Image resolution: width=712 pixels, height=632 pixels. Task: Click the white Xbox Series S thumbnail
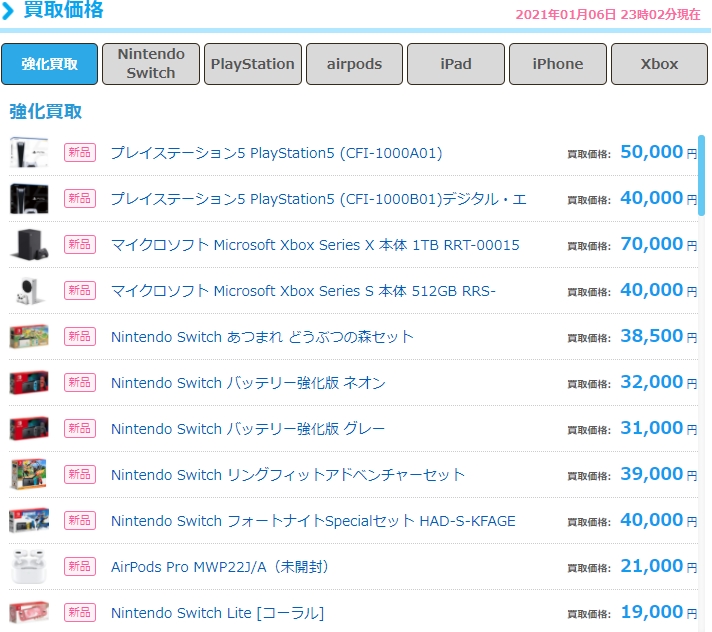[29, 290]
